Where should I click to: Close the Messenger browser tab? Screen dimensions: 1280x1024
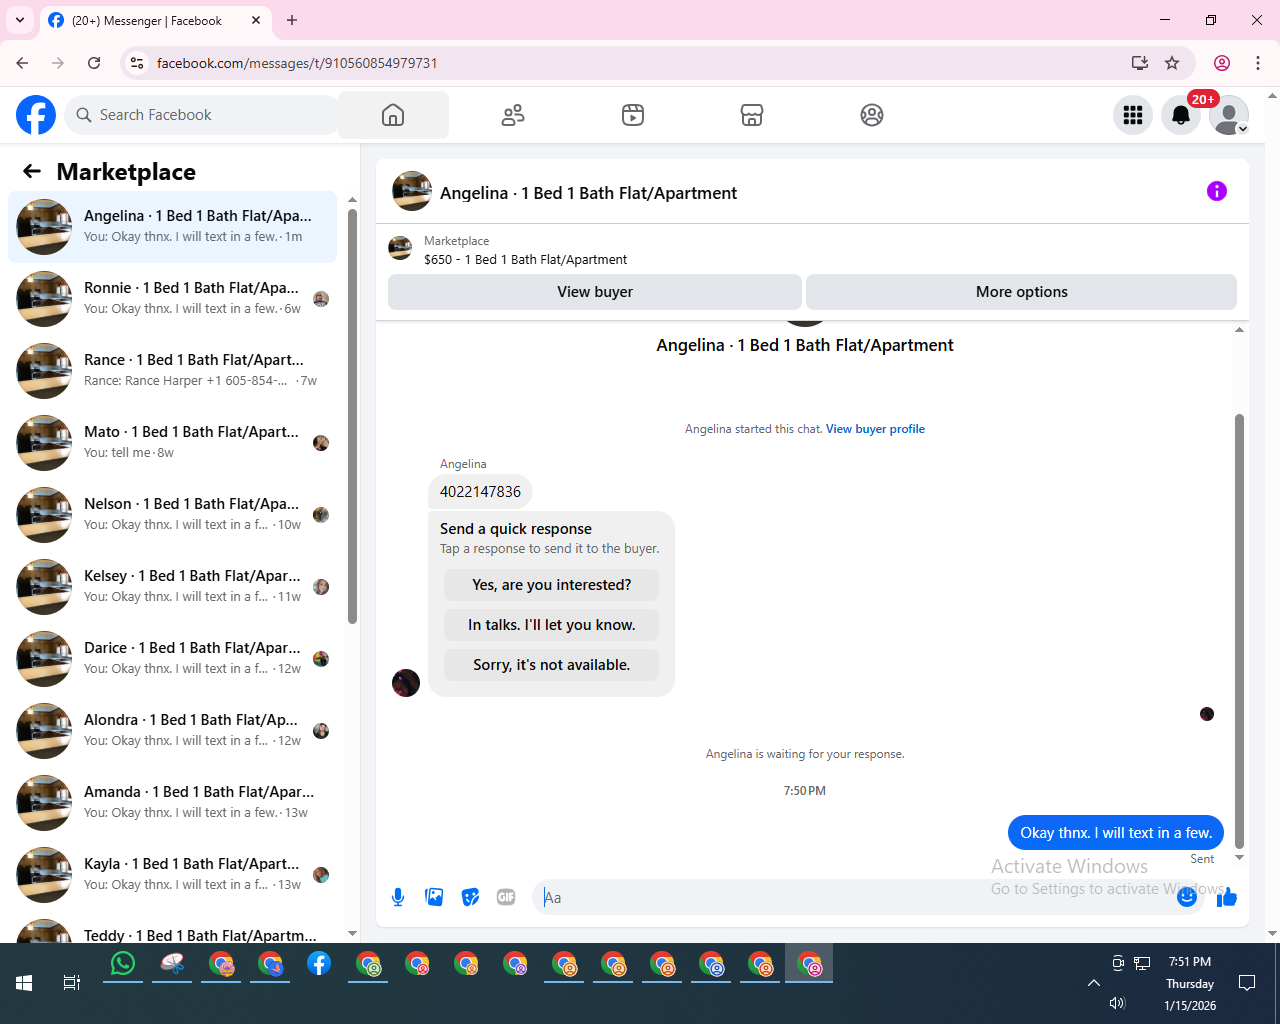[256, 20]
